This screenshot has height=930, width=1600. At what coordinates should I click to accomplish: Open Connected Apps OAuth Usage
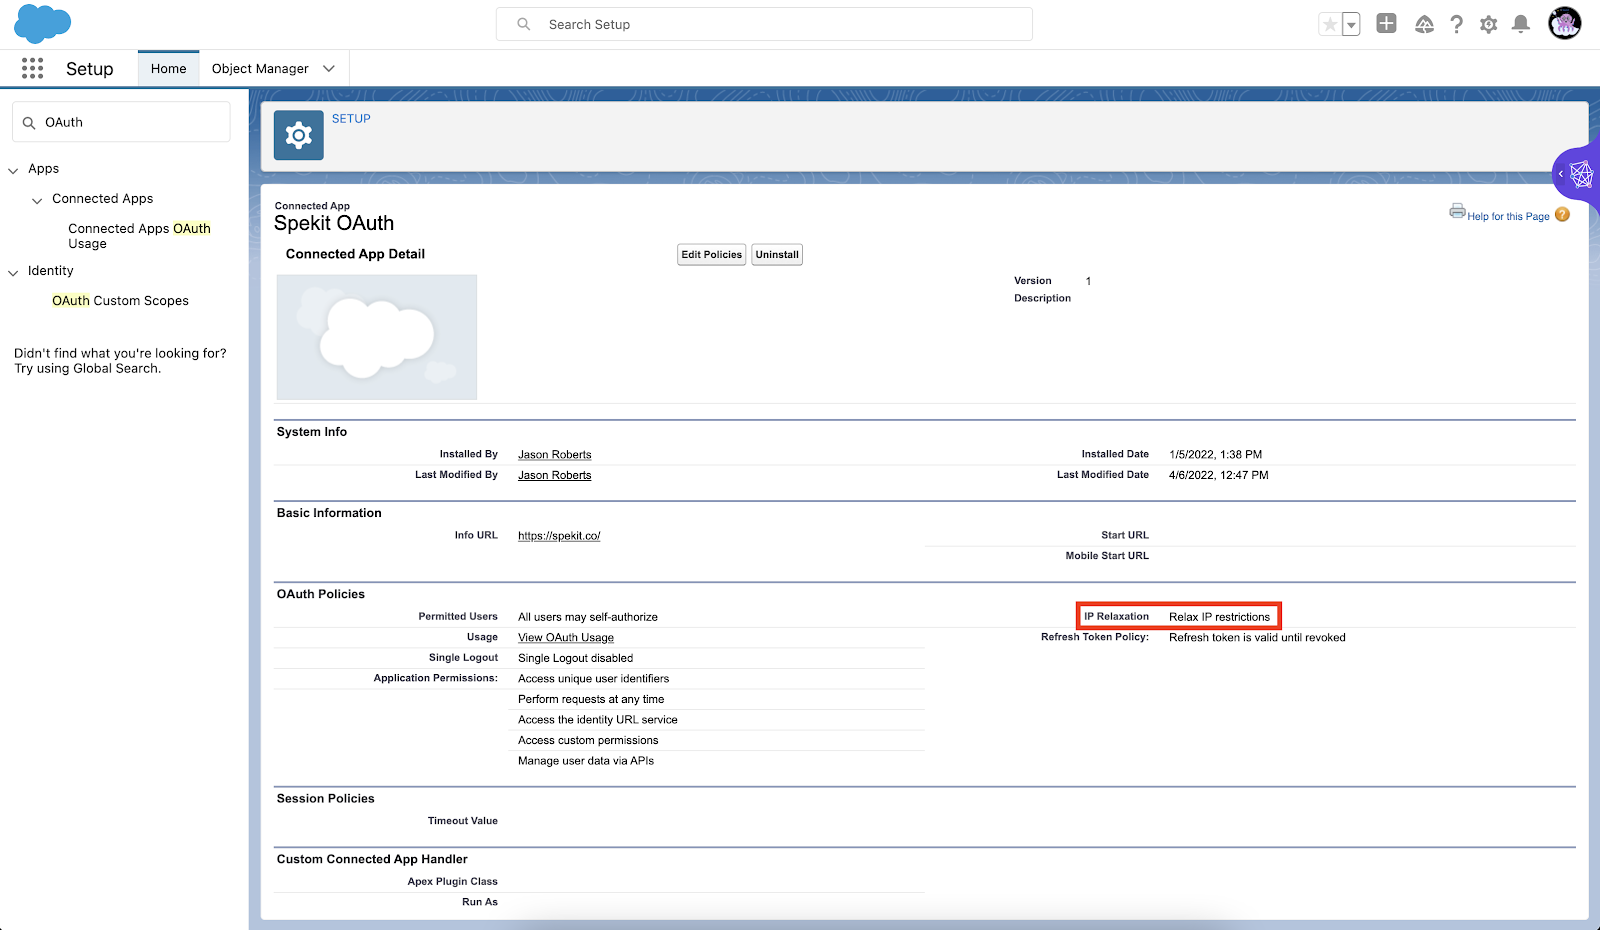(x=139, y=236)
